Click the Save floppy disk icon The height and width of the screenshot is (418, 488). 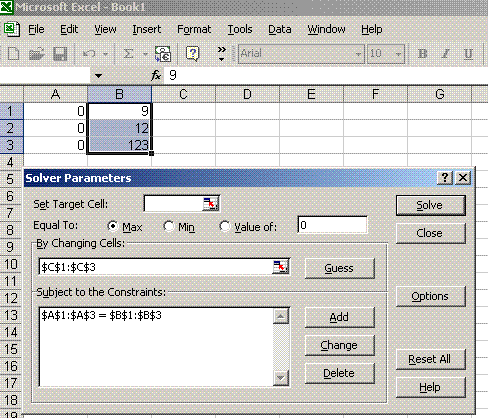60,54
